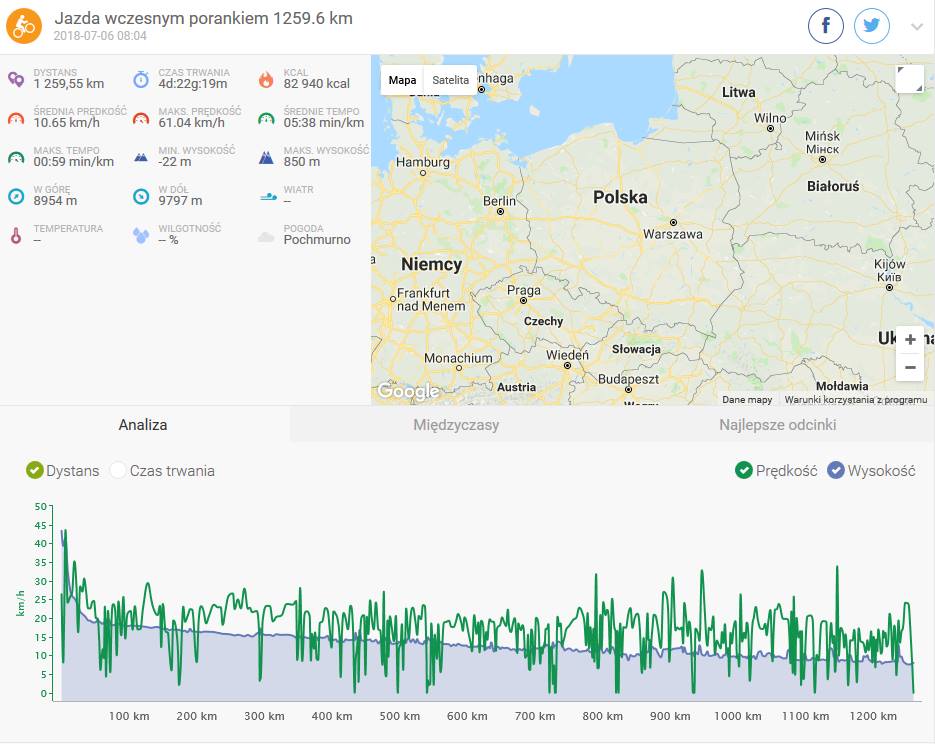Click the 100 km label on chart axis
Viewport: 935px width, 744px height.
point(129,716)
